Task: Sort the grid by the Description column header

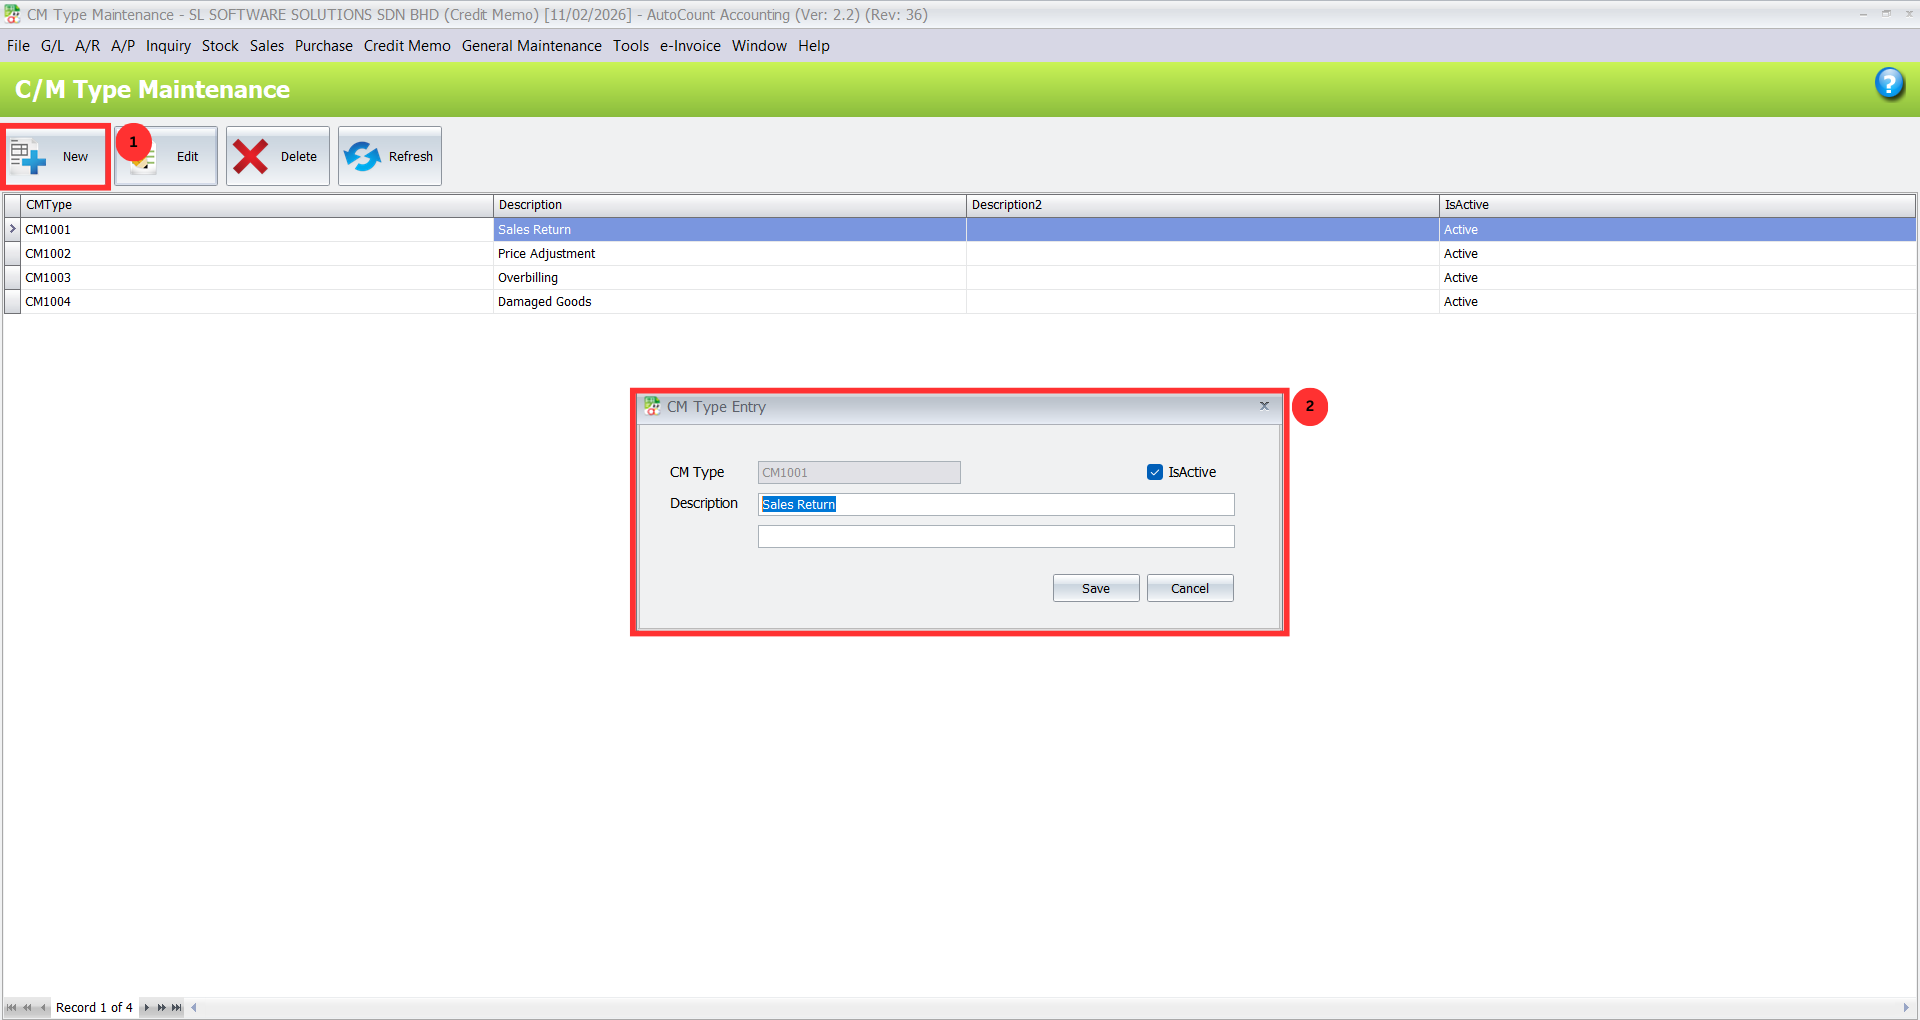Action: pyautogui.click(x=730, y=205)
